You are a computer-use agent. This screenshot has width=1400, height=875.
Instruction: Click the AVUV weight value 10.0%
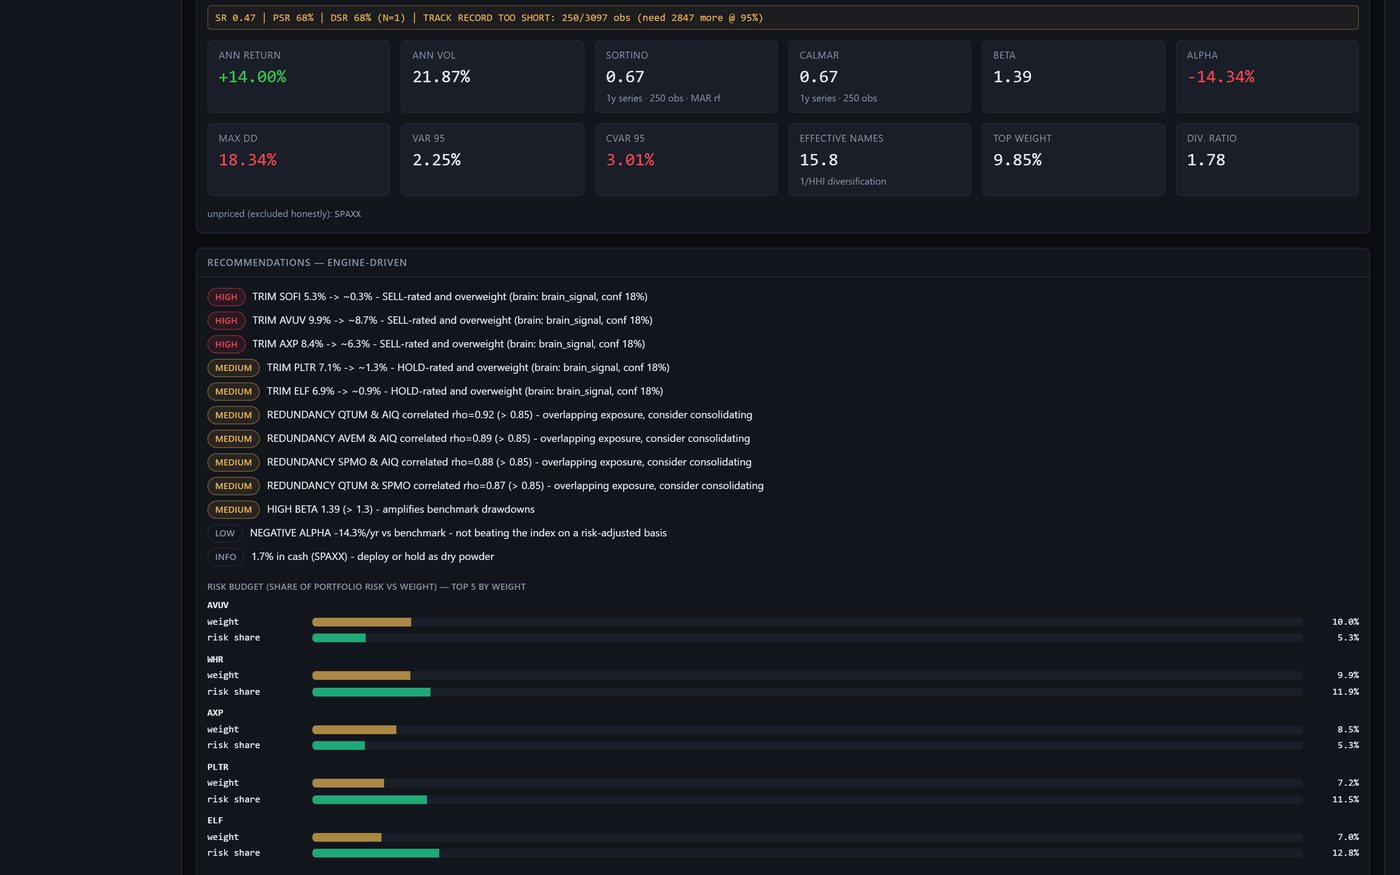(x=1345, y=622)
